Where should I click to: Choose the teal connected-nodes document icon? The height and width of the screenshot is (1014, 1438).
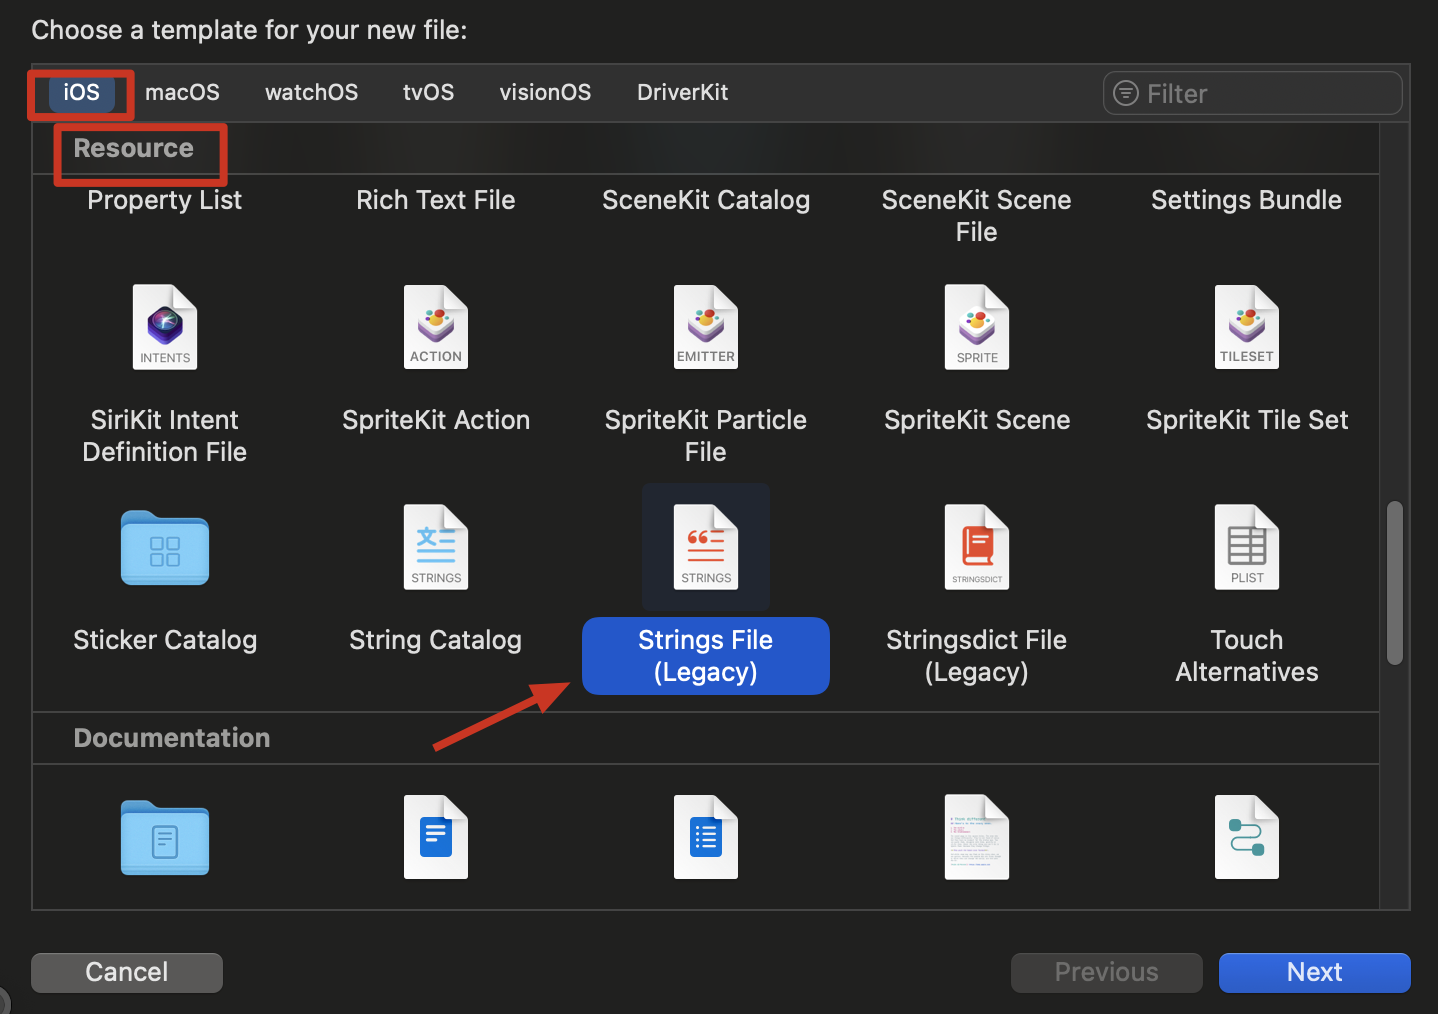(1247, 837)
